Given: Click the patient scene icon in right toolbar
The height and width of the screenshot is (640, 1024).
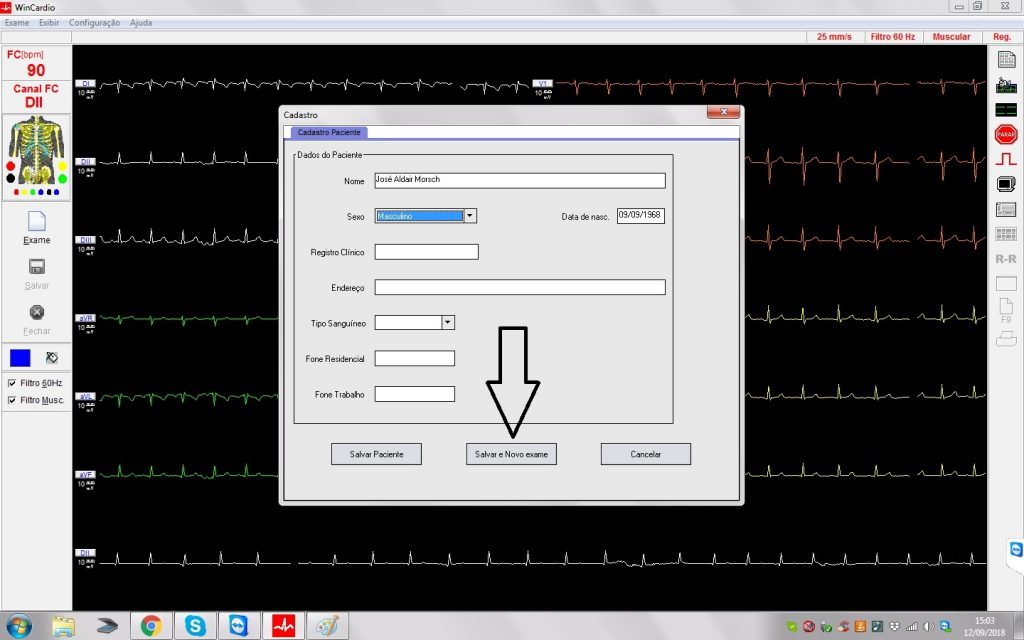Looking at the screenshot, I should coord(1006,85).
